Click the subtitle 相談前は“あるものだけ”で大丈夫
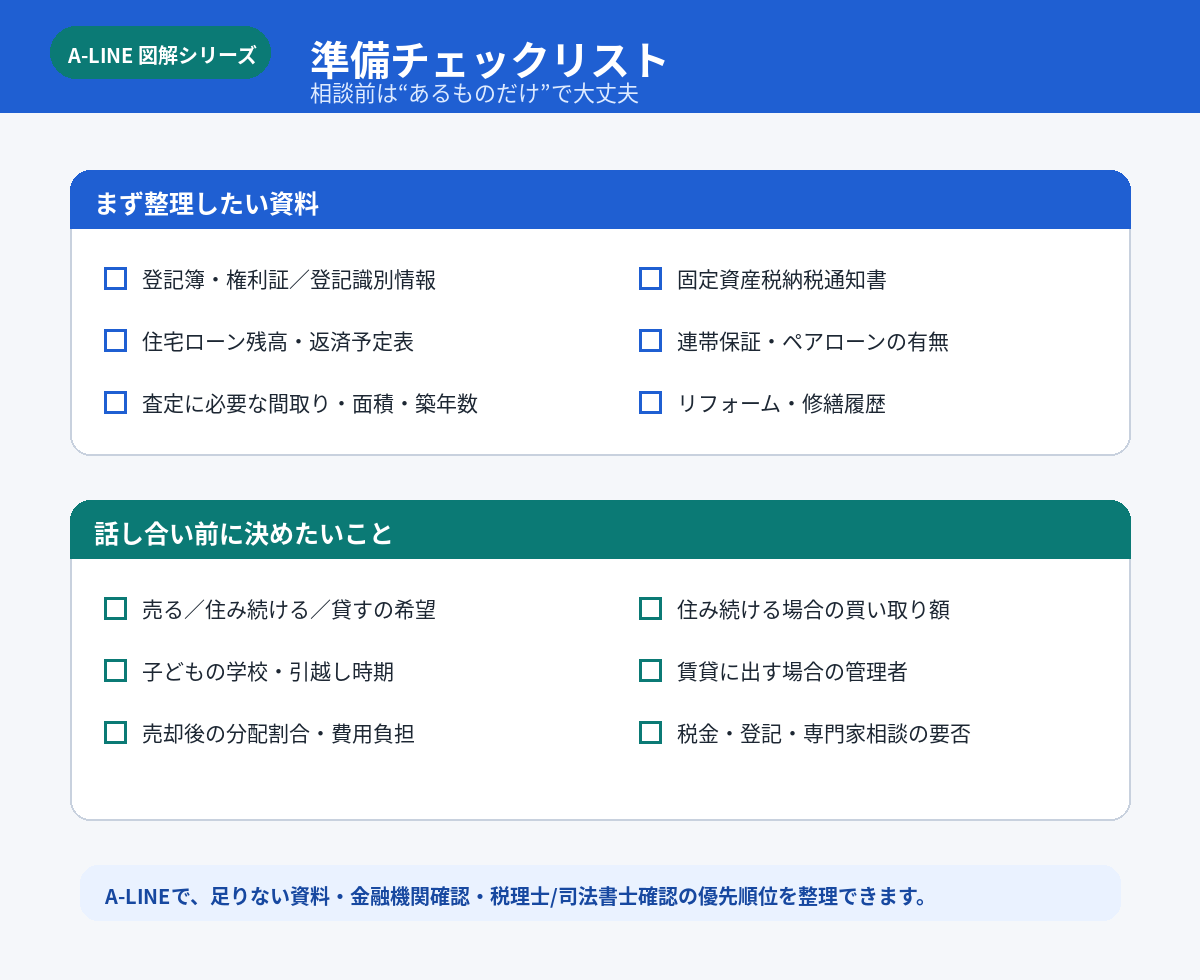 click(x=474, y=94)
